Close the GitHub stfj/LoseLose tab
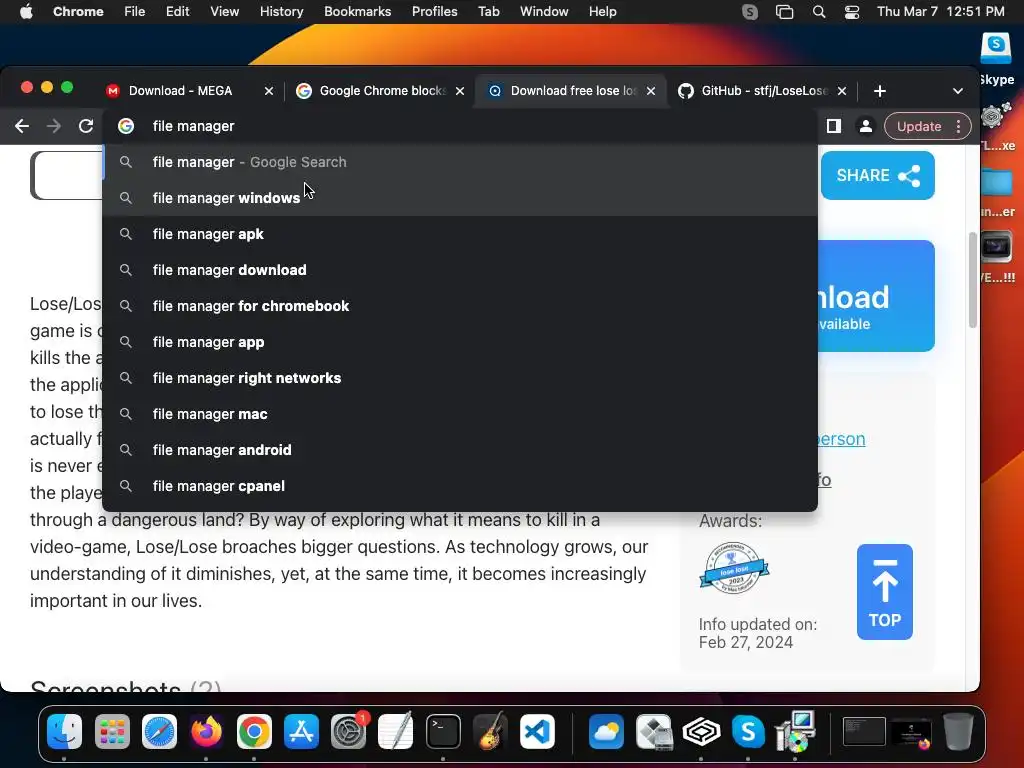Screen dimensions: 1024x768 tap(842, 91)
